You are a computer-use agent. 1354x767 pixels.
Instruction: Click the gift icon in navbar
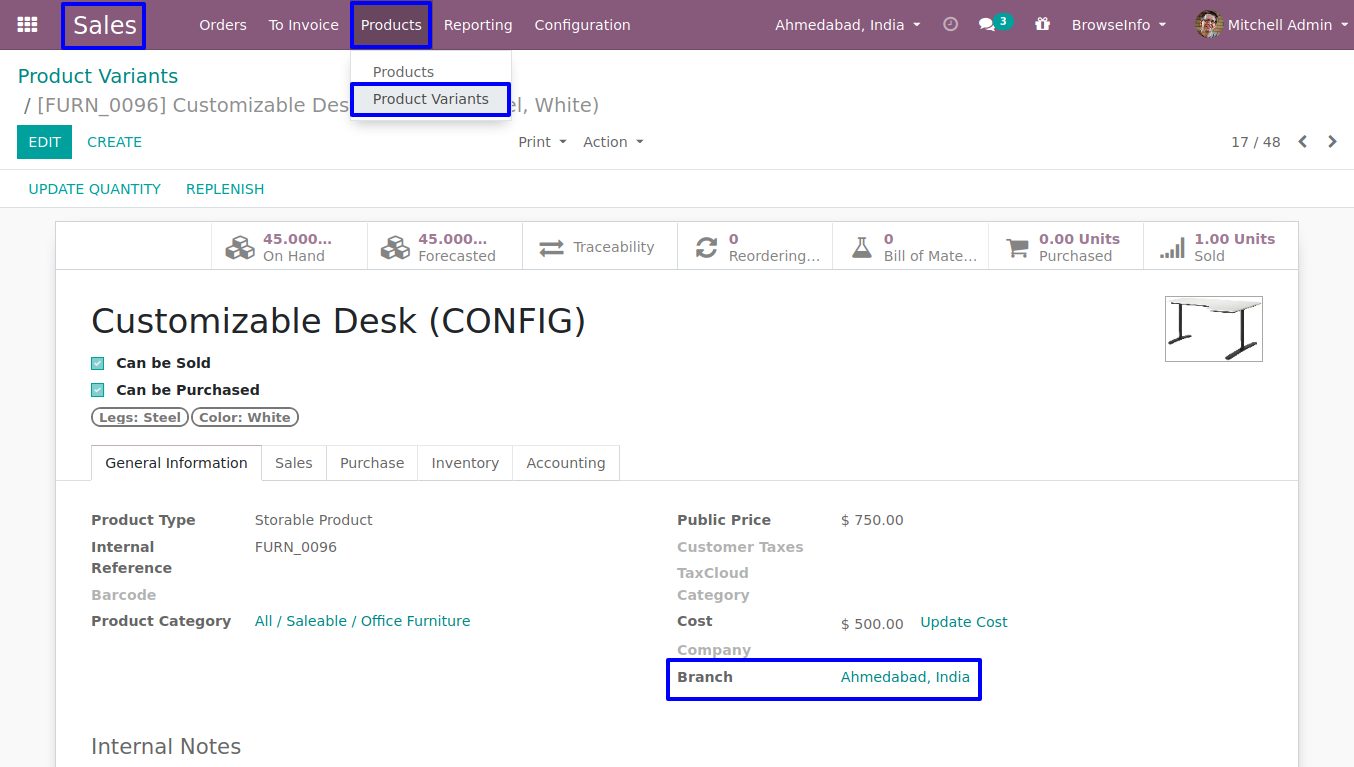tap(1043, 25)
